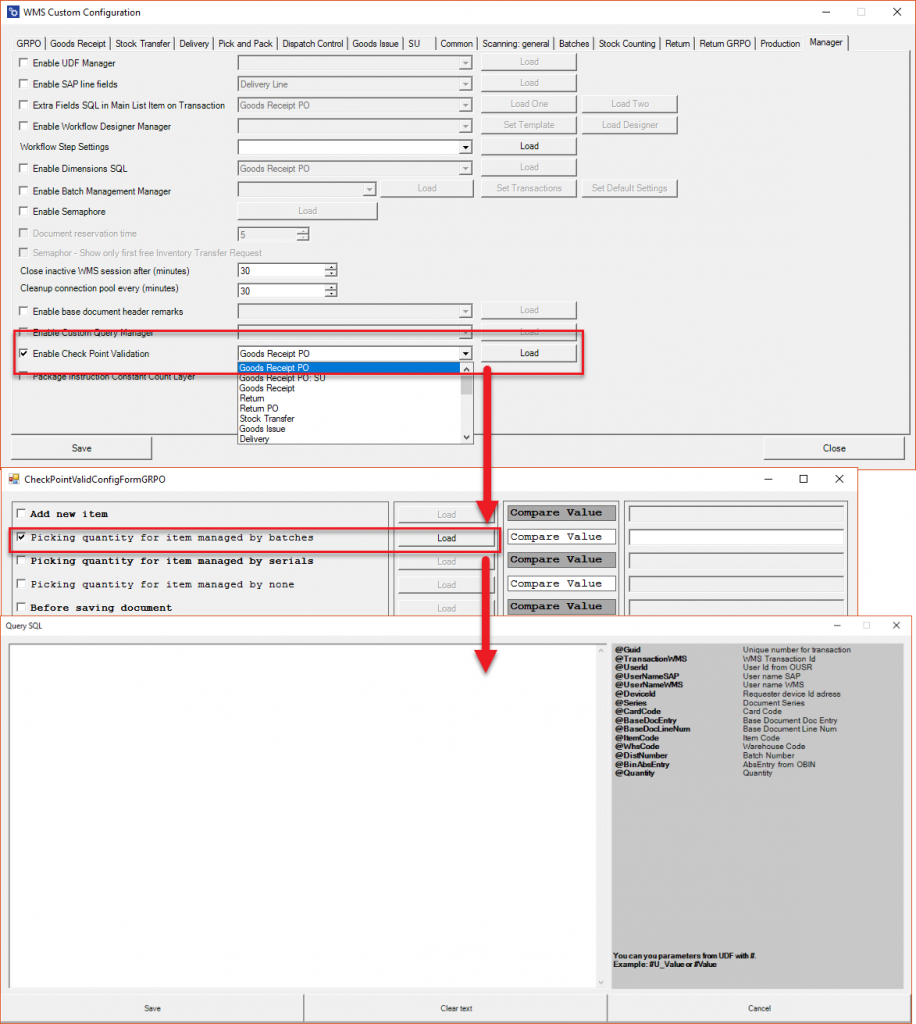Image resolution: width=916 pixels, height=1024 pixels.
Task: Select Stock Transfer from the open dropdown list
Action: coord(266,418)
